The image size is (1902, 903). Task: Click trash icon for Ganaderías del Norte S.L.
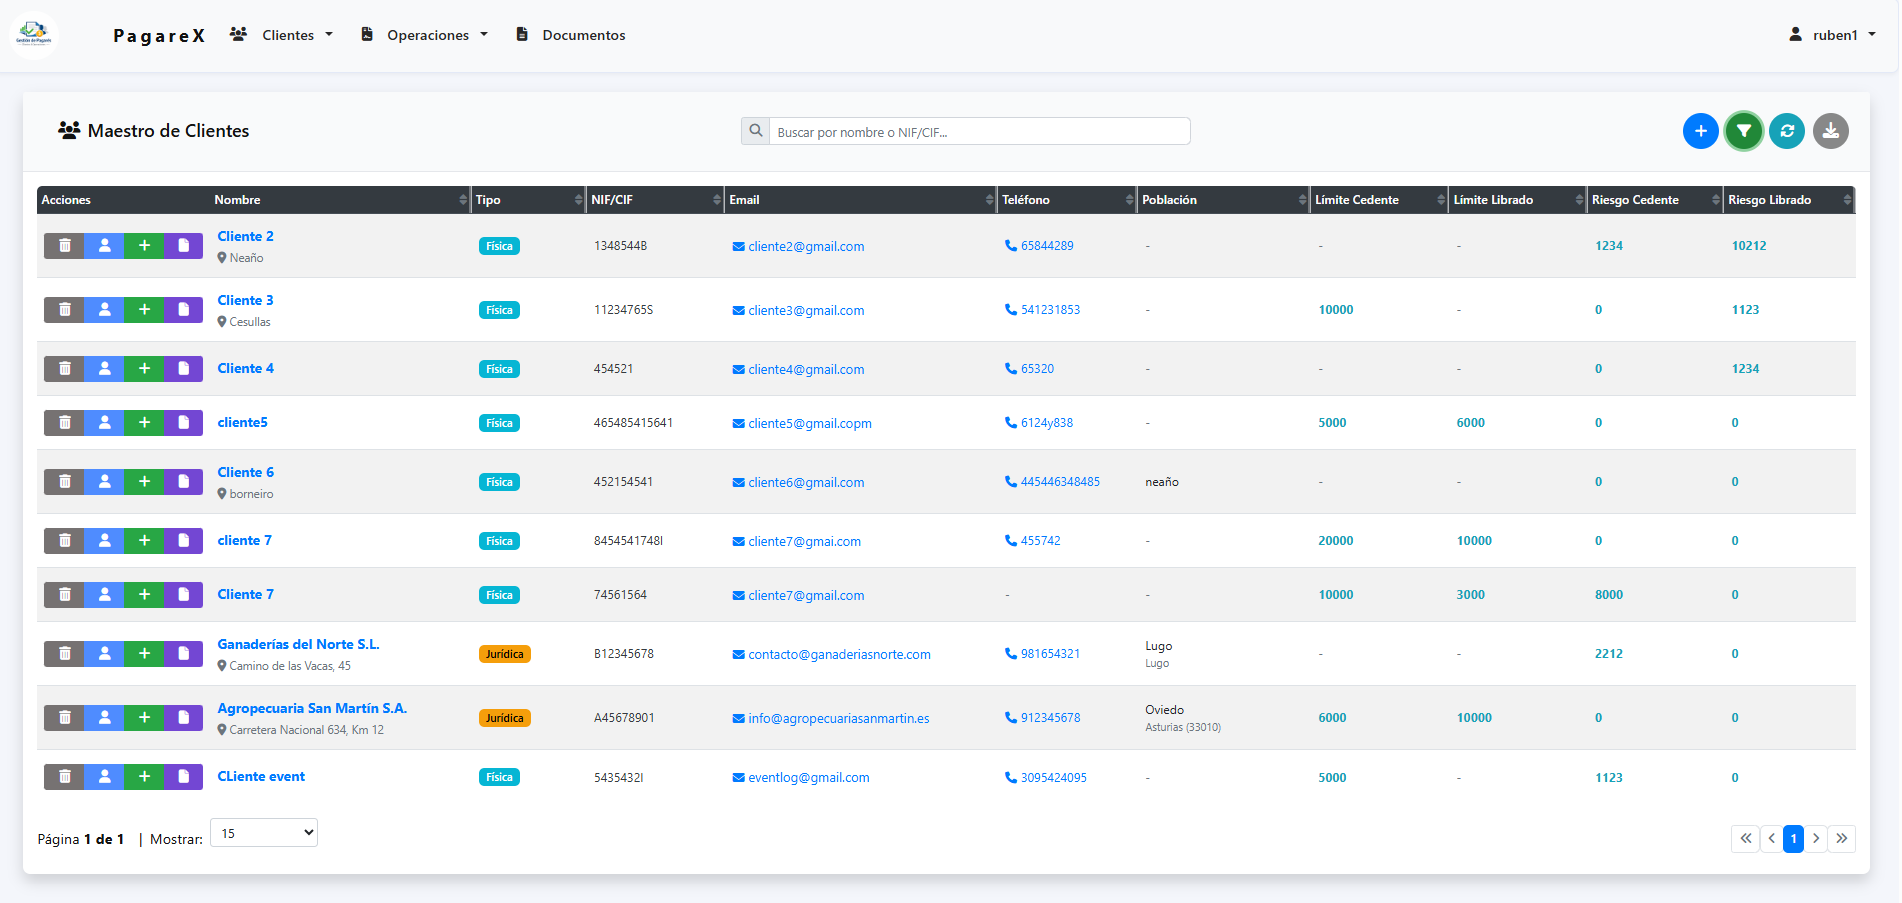[64, 654]
